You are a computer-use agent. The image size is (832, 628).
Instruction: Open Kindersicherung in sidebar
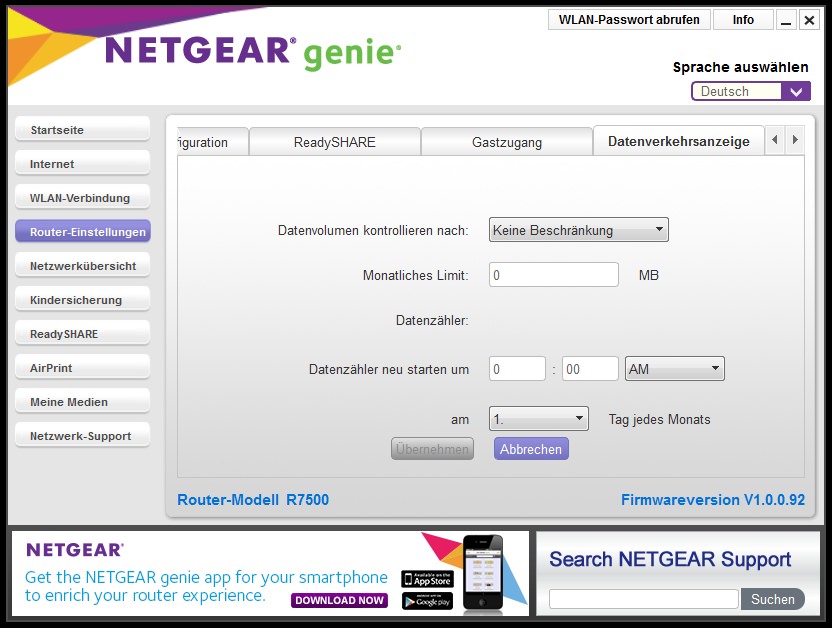(x=83, y=300)
